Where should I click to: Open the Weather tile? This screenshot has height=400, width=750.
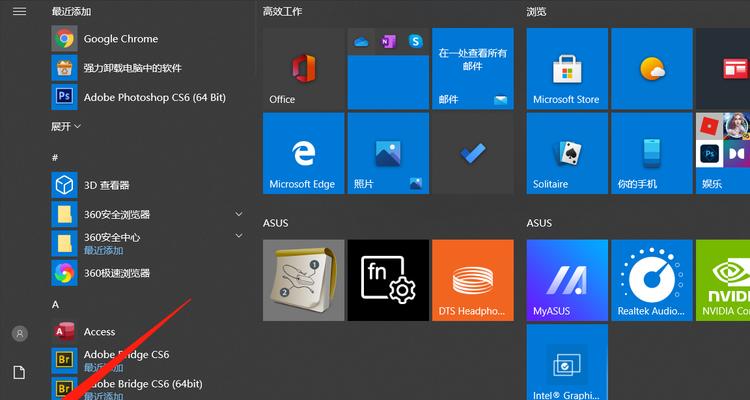(652, 68)
